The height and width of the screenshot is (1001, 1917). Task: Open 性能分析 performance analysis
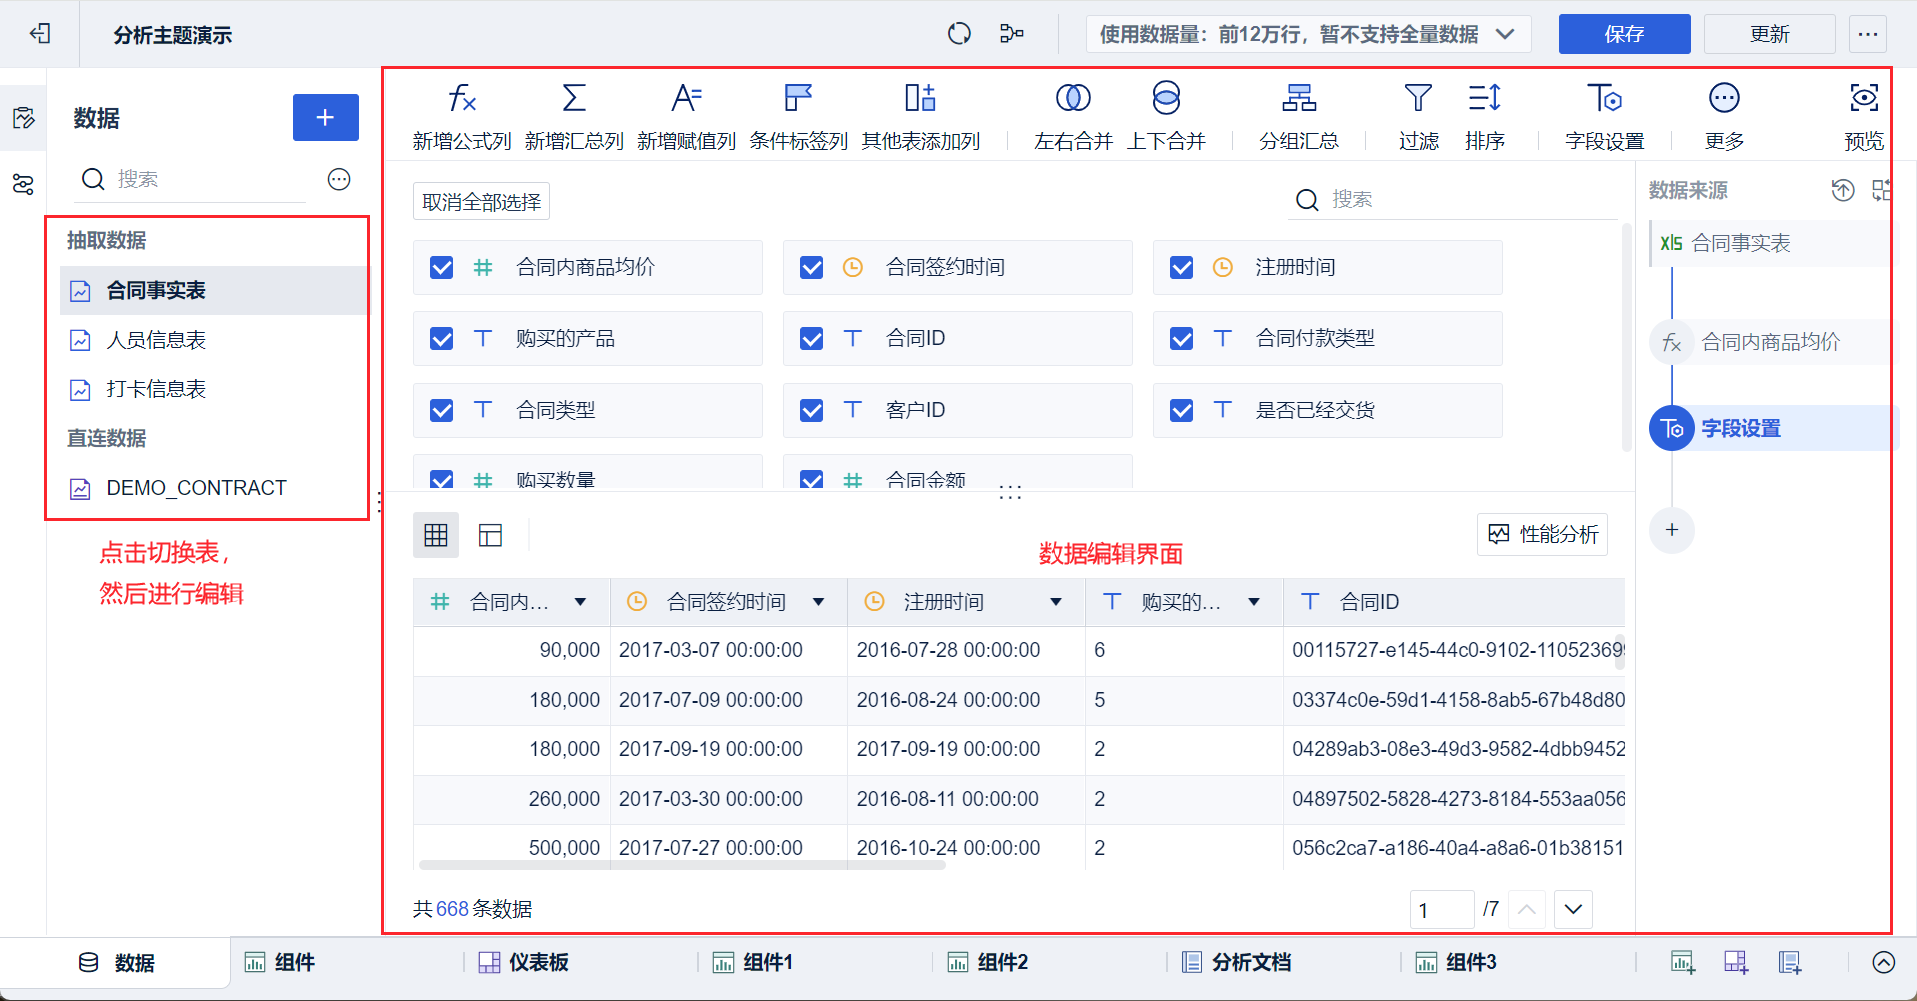[1542, 534]
